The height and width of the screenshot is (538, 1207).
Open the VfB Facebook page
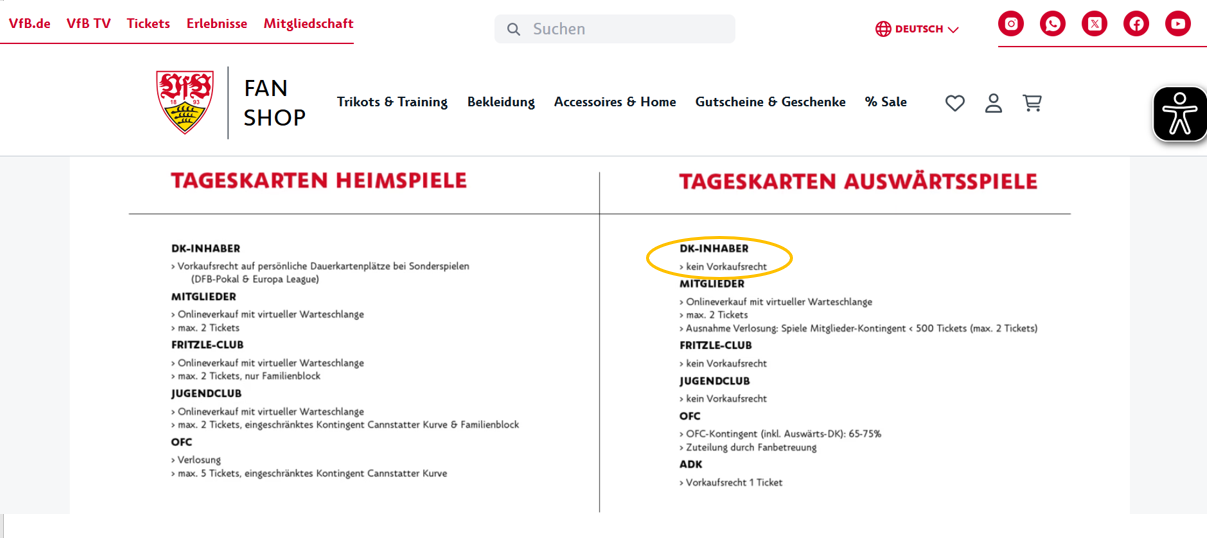[1136, 24]
